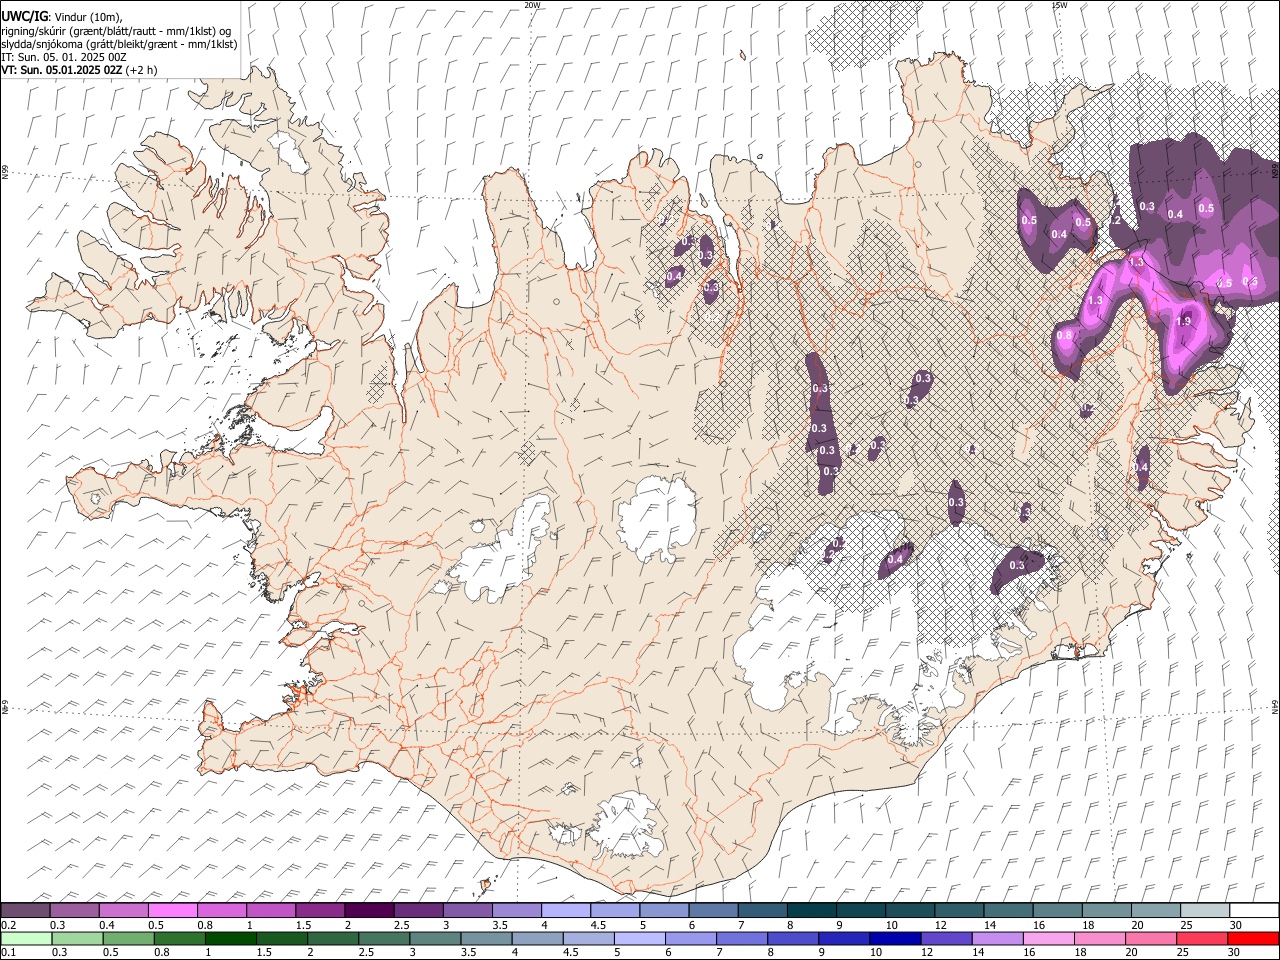Select the 2 grey-green swatch in rain legend

[x=333, y=938]
